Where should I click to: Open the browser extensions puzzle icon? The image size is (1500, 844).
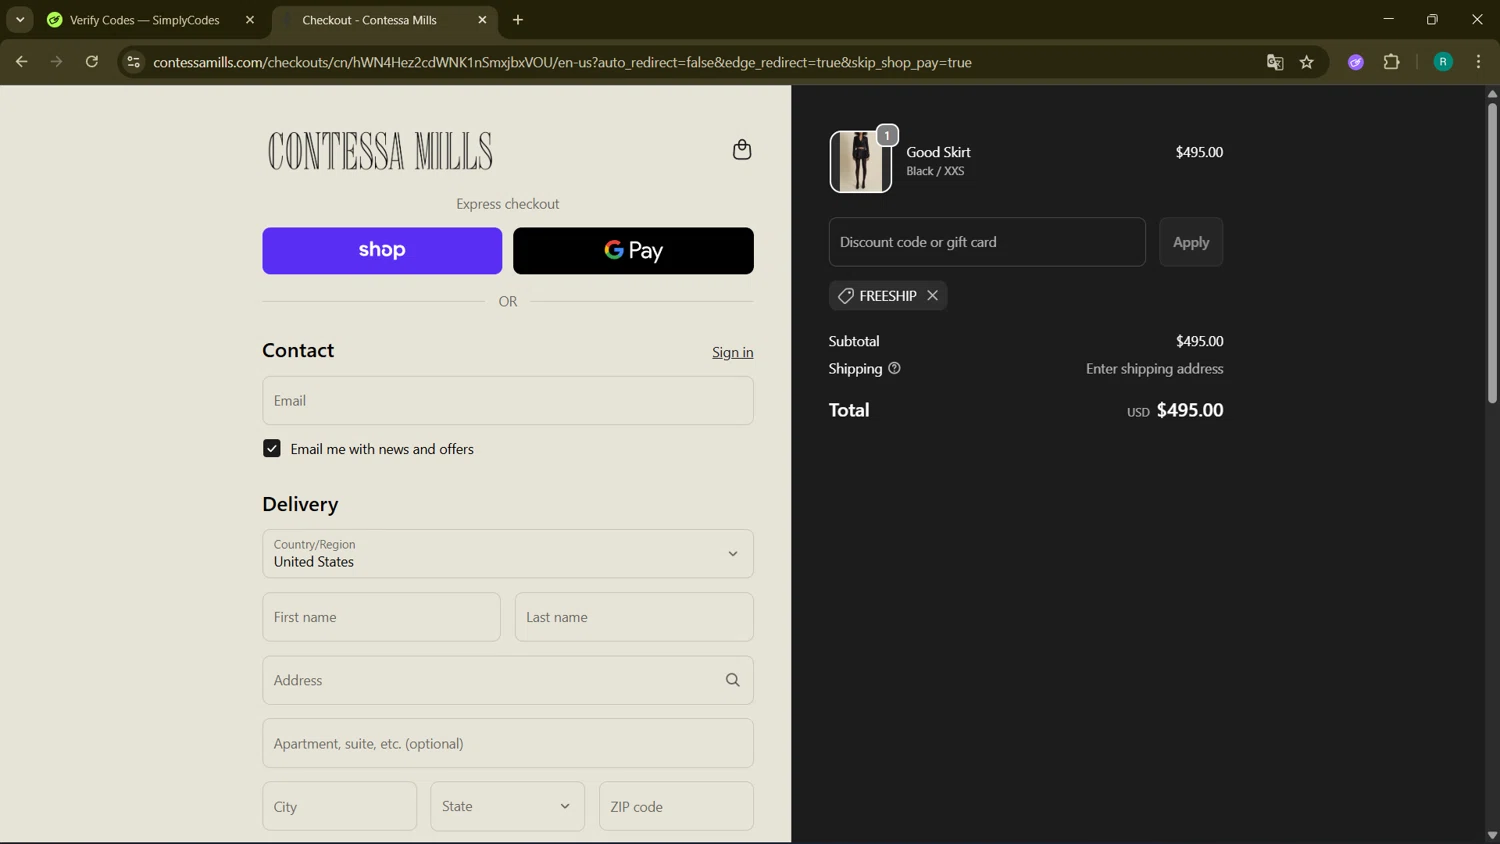[x=1392, y=62]
